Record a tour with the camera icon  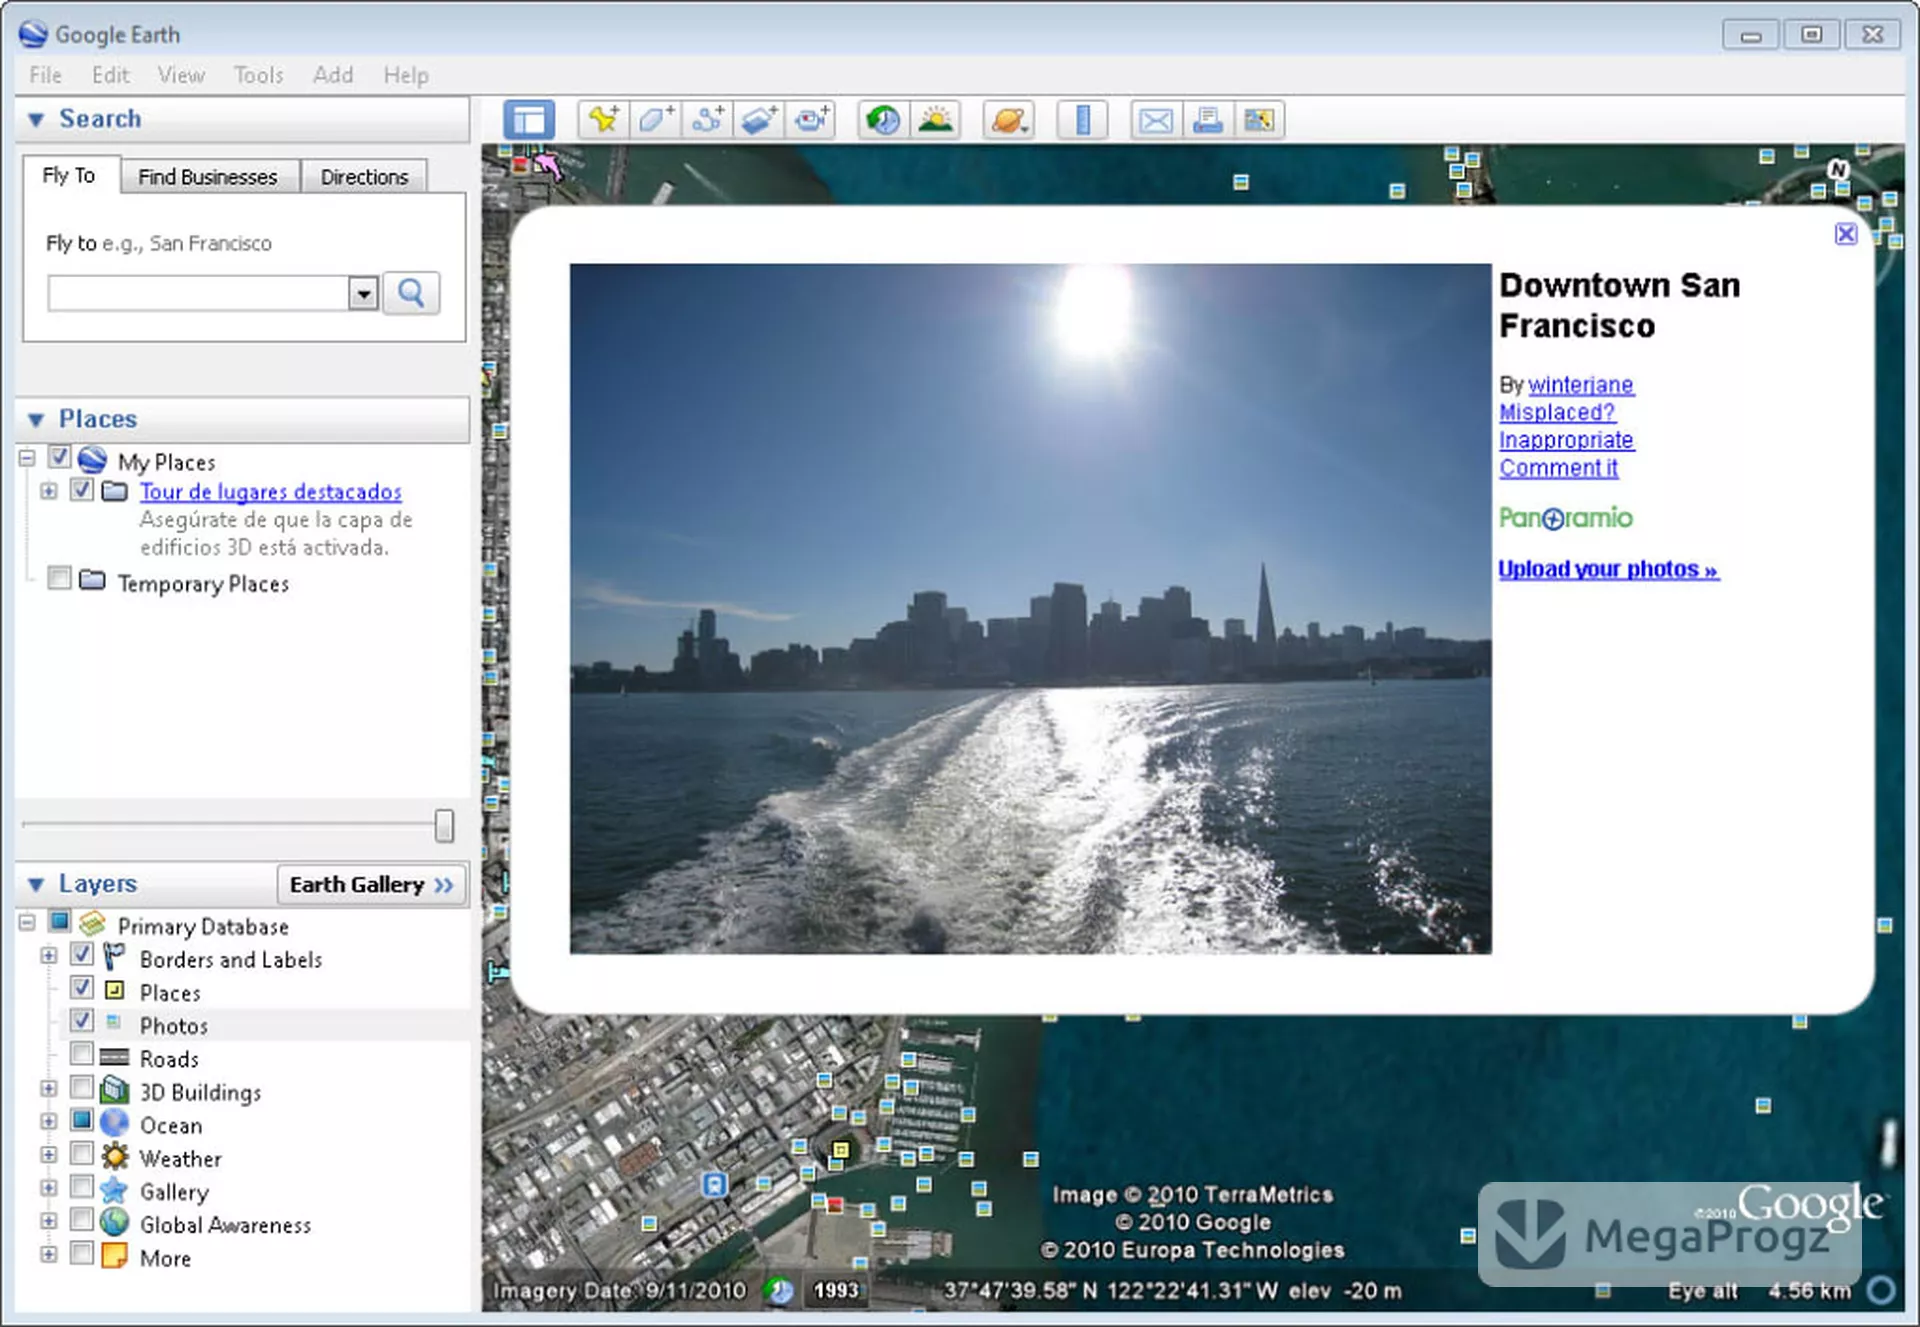point(811,120)
